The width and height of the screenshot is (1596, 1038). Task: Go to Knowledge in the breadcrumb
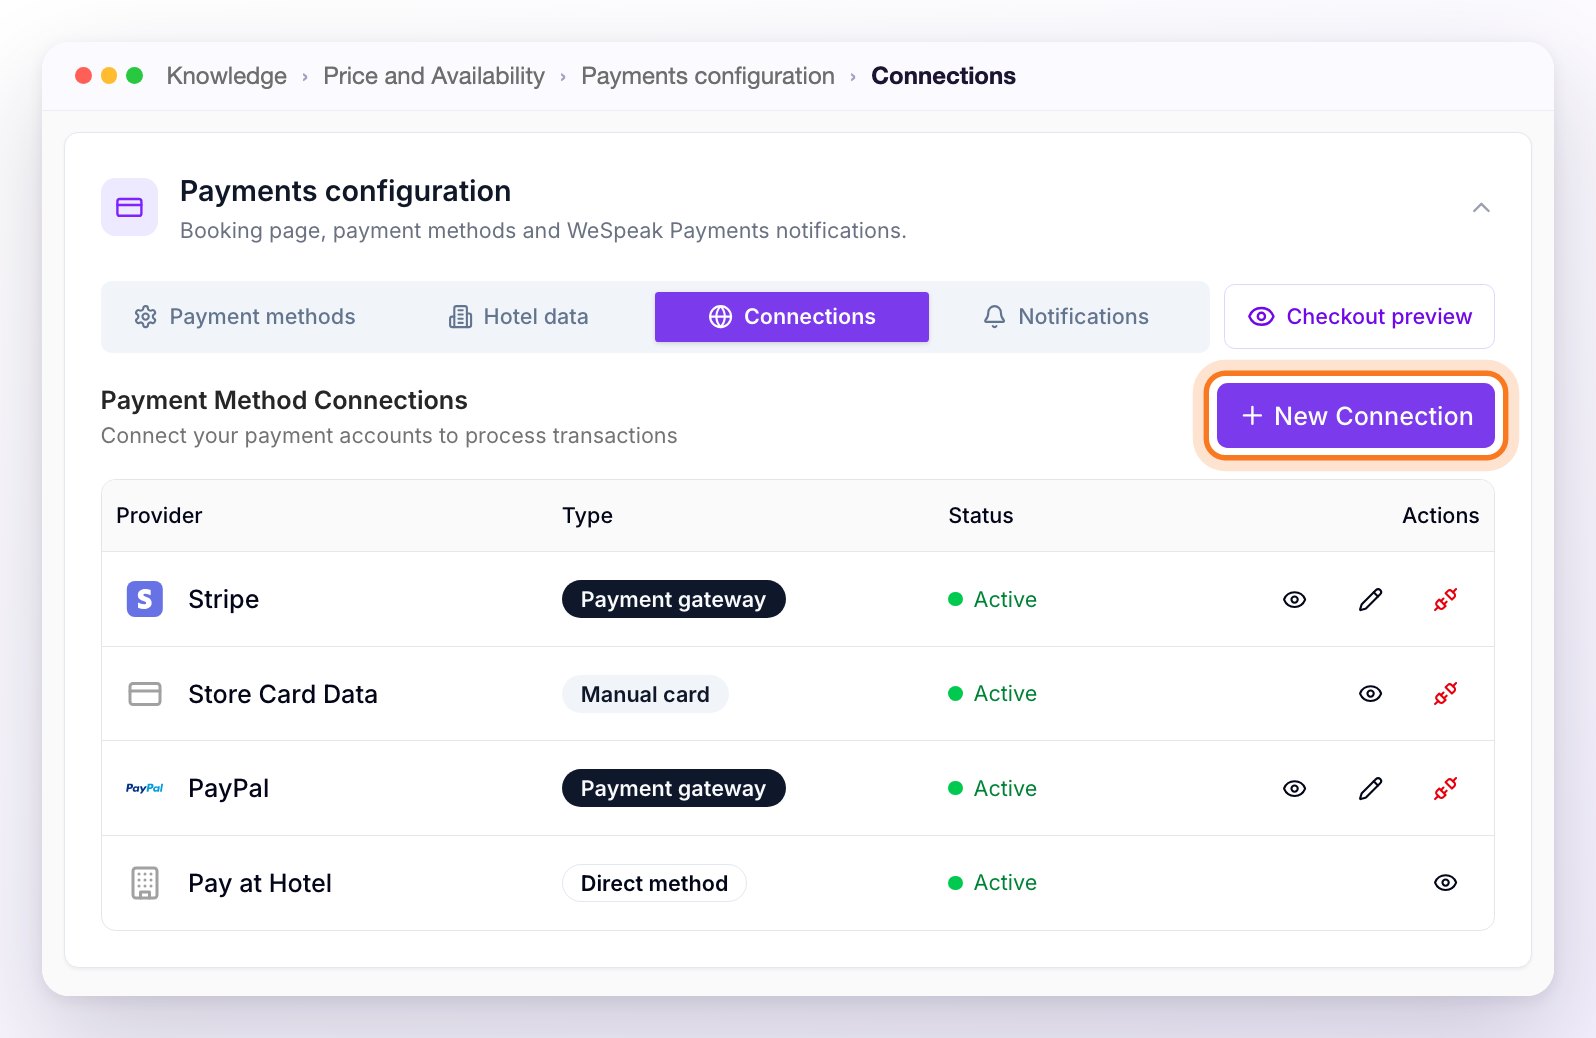coord(227,76)
